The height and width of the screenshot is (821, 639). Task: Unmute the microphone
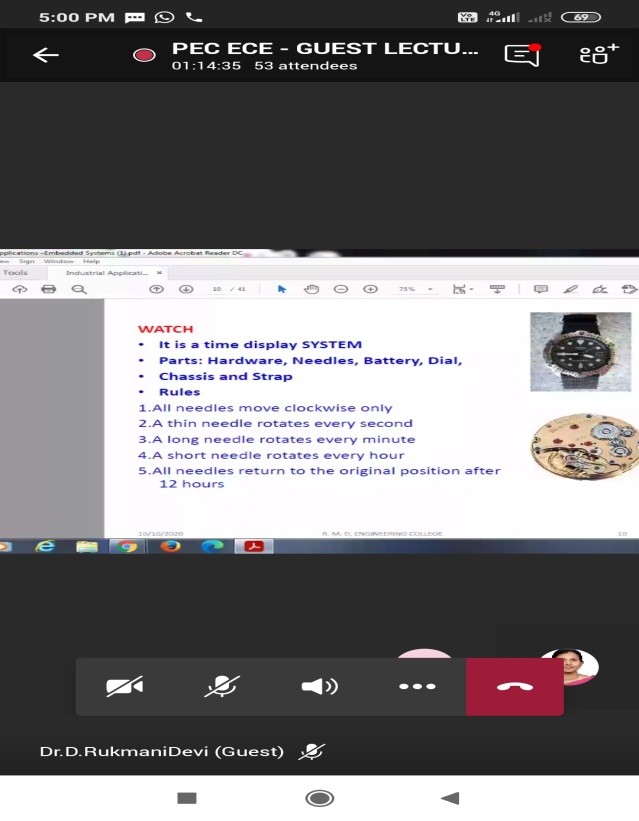click(222, 686)
